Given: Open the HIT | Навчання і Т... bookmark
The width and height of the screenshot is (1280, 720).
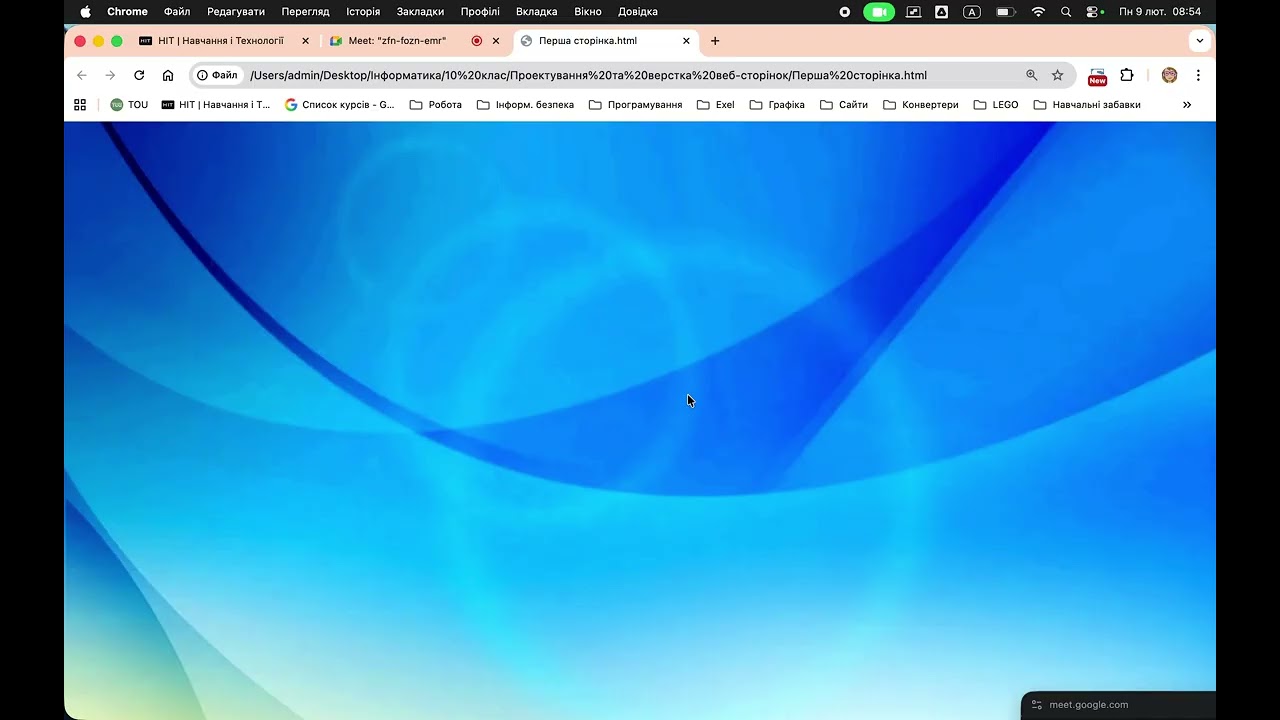Looking at the screenshot, I should pos(216,104).
